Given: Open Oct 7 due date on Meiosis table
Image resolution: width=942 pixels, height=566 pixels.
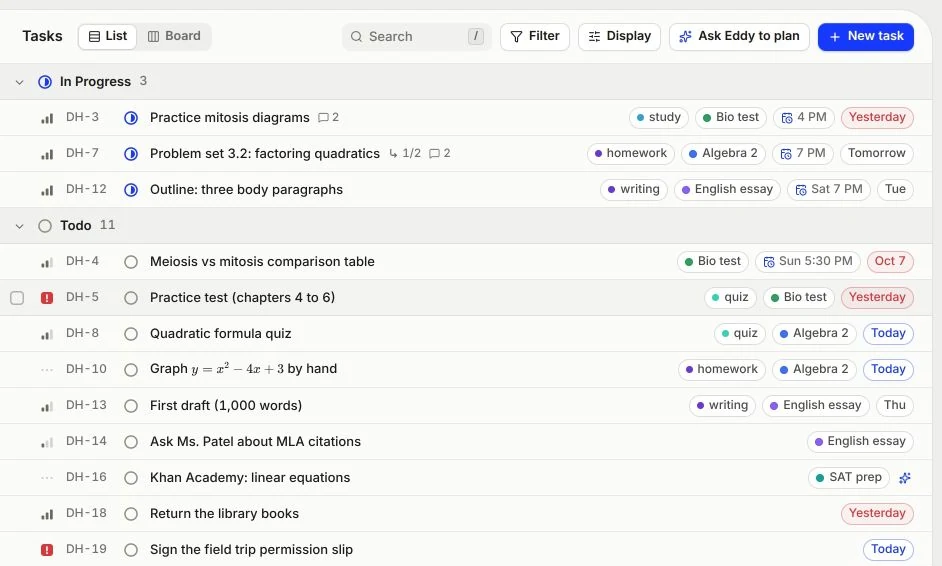Looking at the screenshot, I should coord(890,261).
